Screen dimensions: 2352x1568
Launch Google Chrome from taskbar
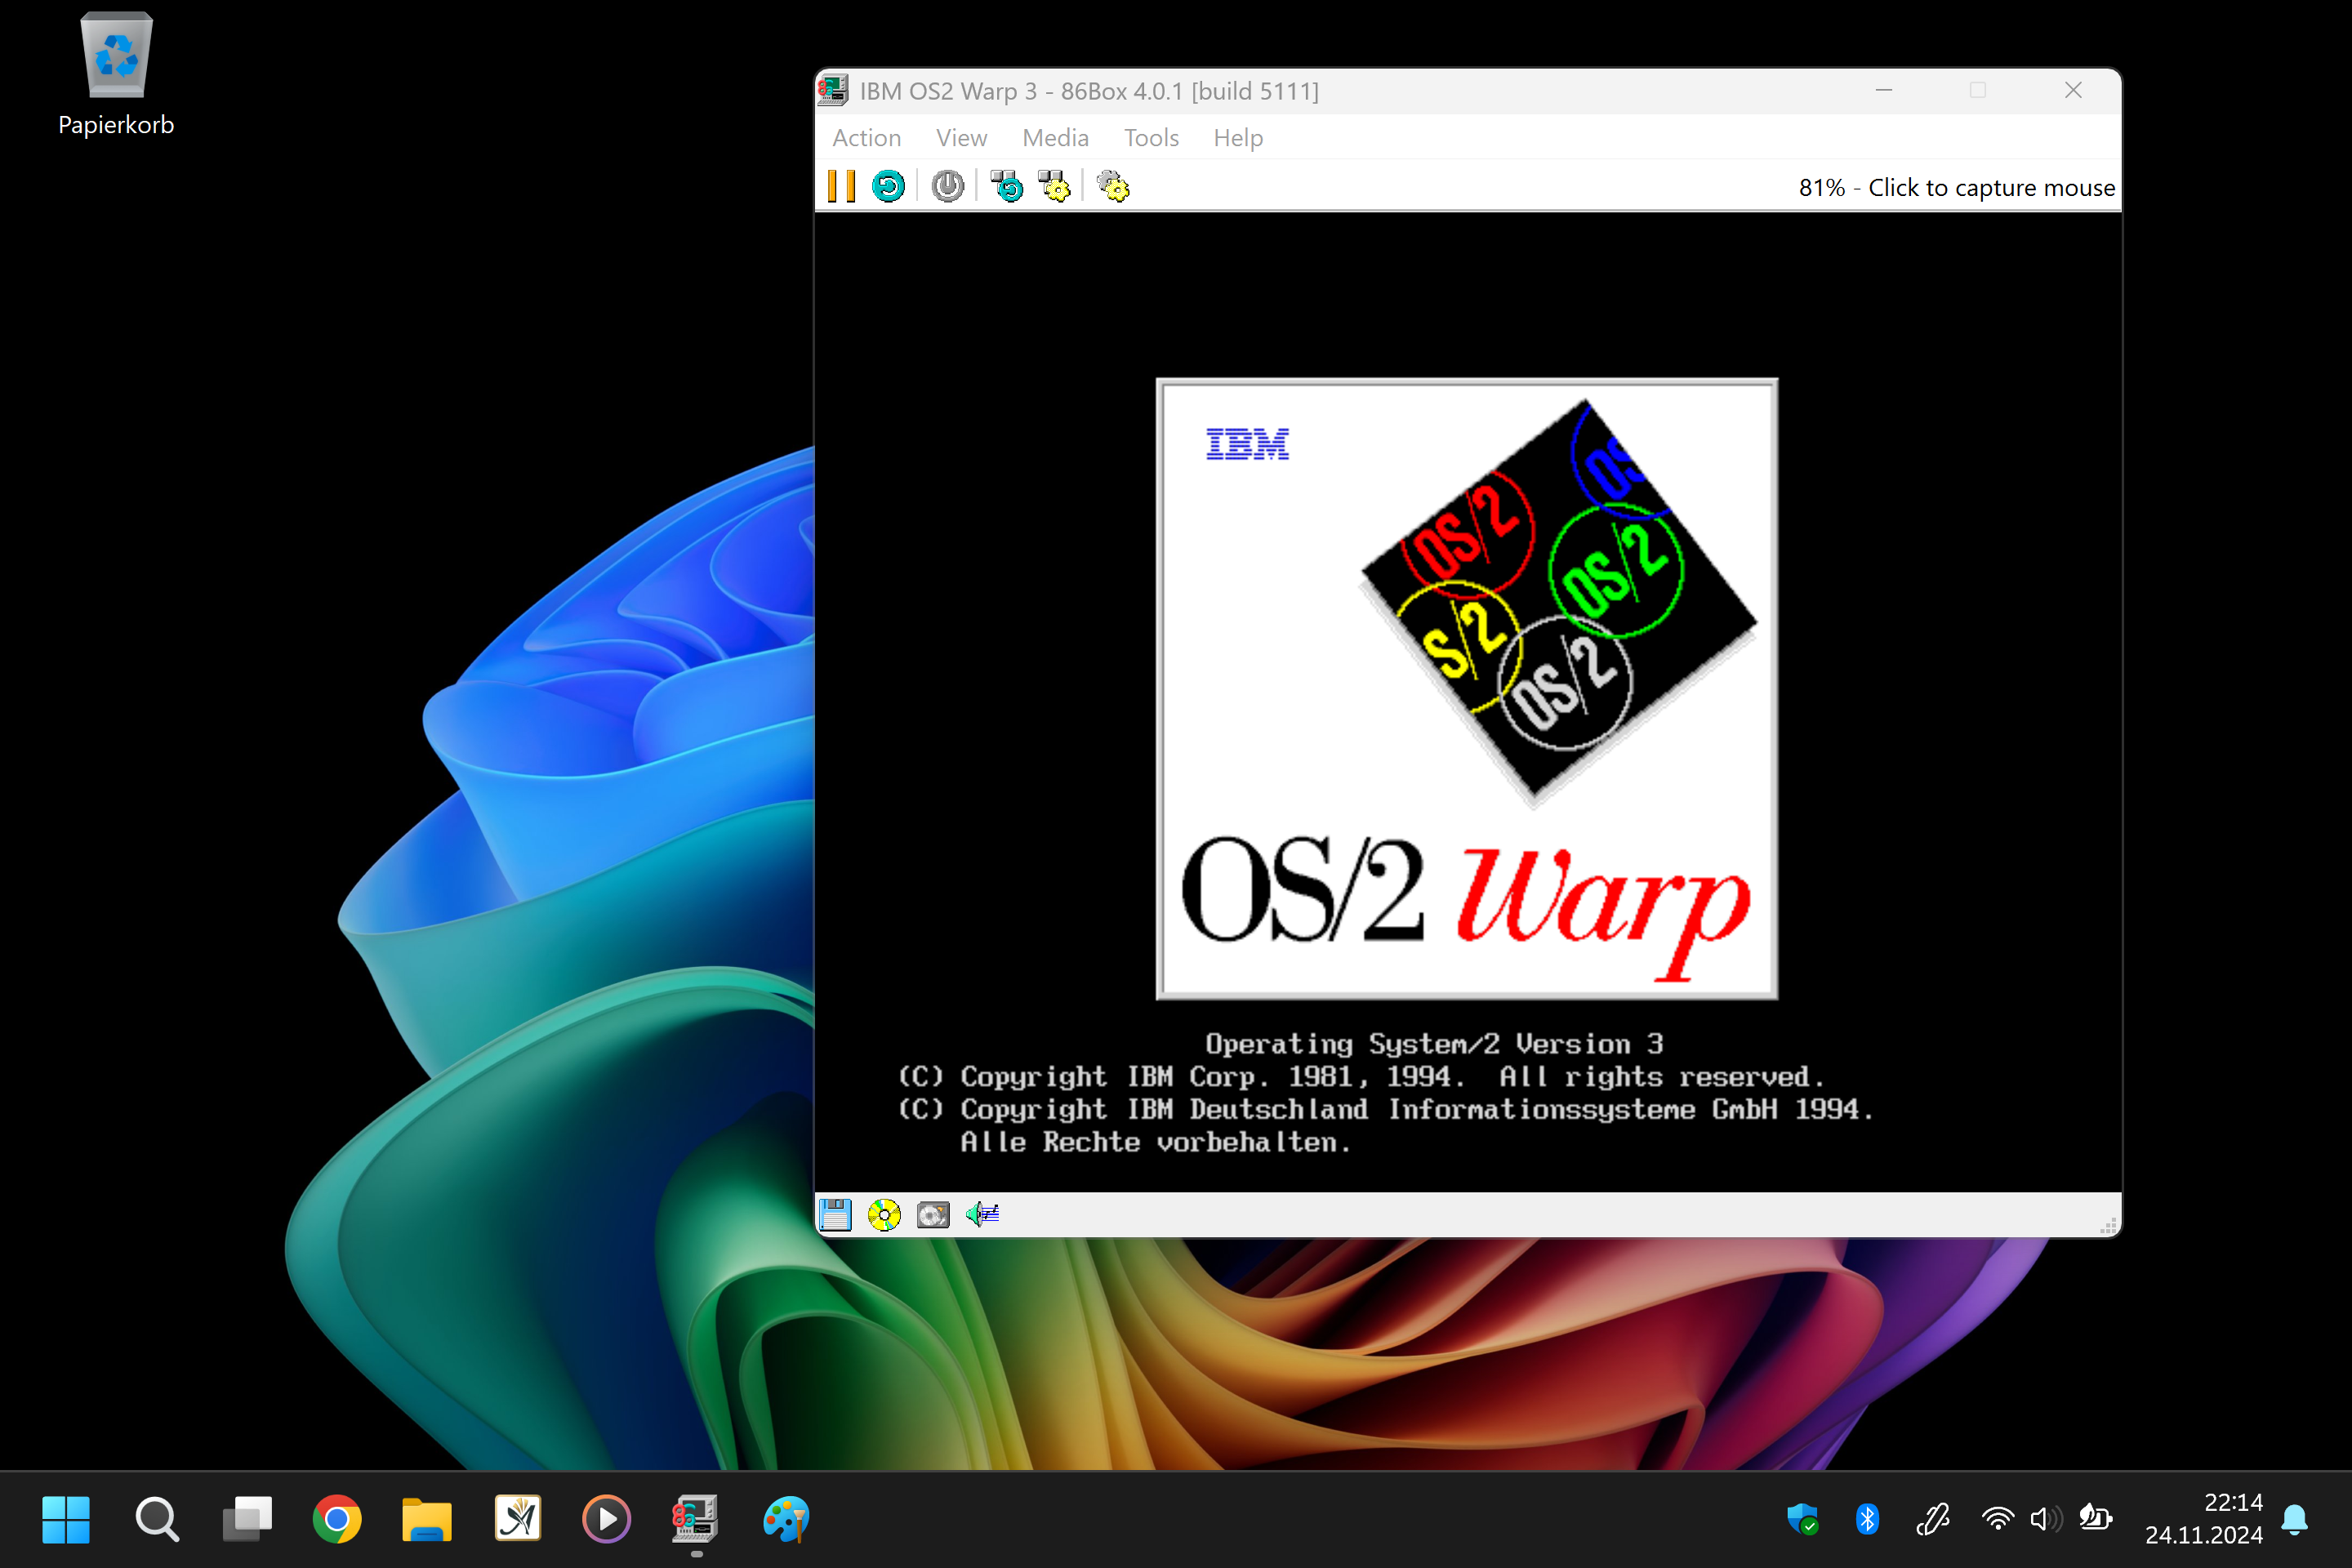point(337,1519)
